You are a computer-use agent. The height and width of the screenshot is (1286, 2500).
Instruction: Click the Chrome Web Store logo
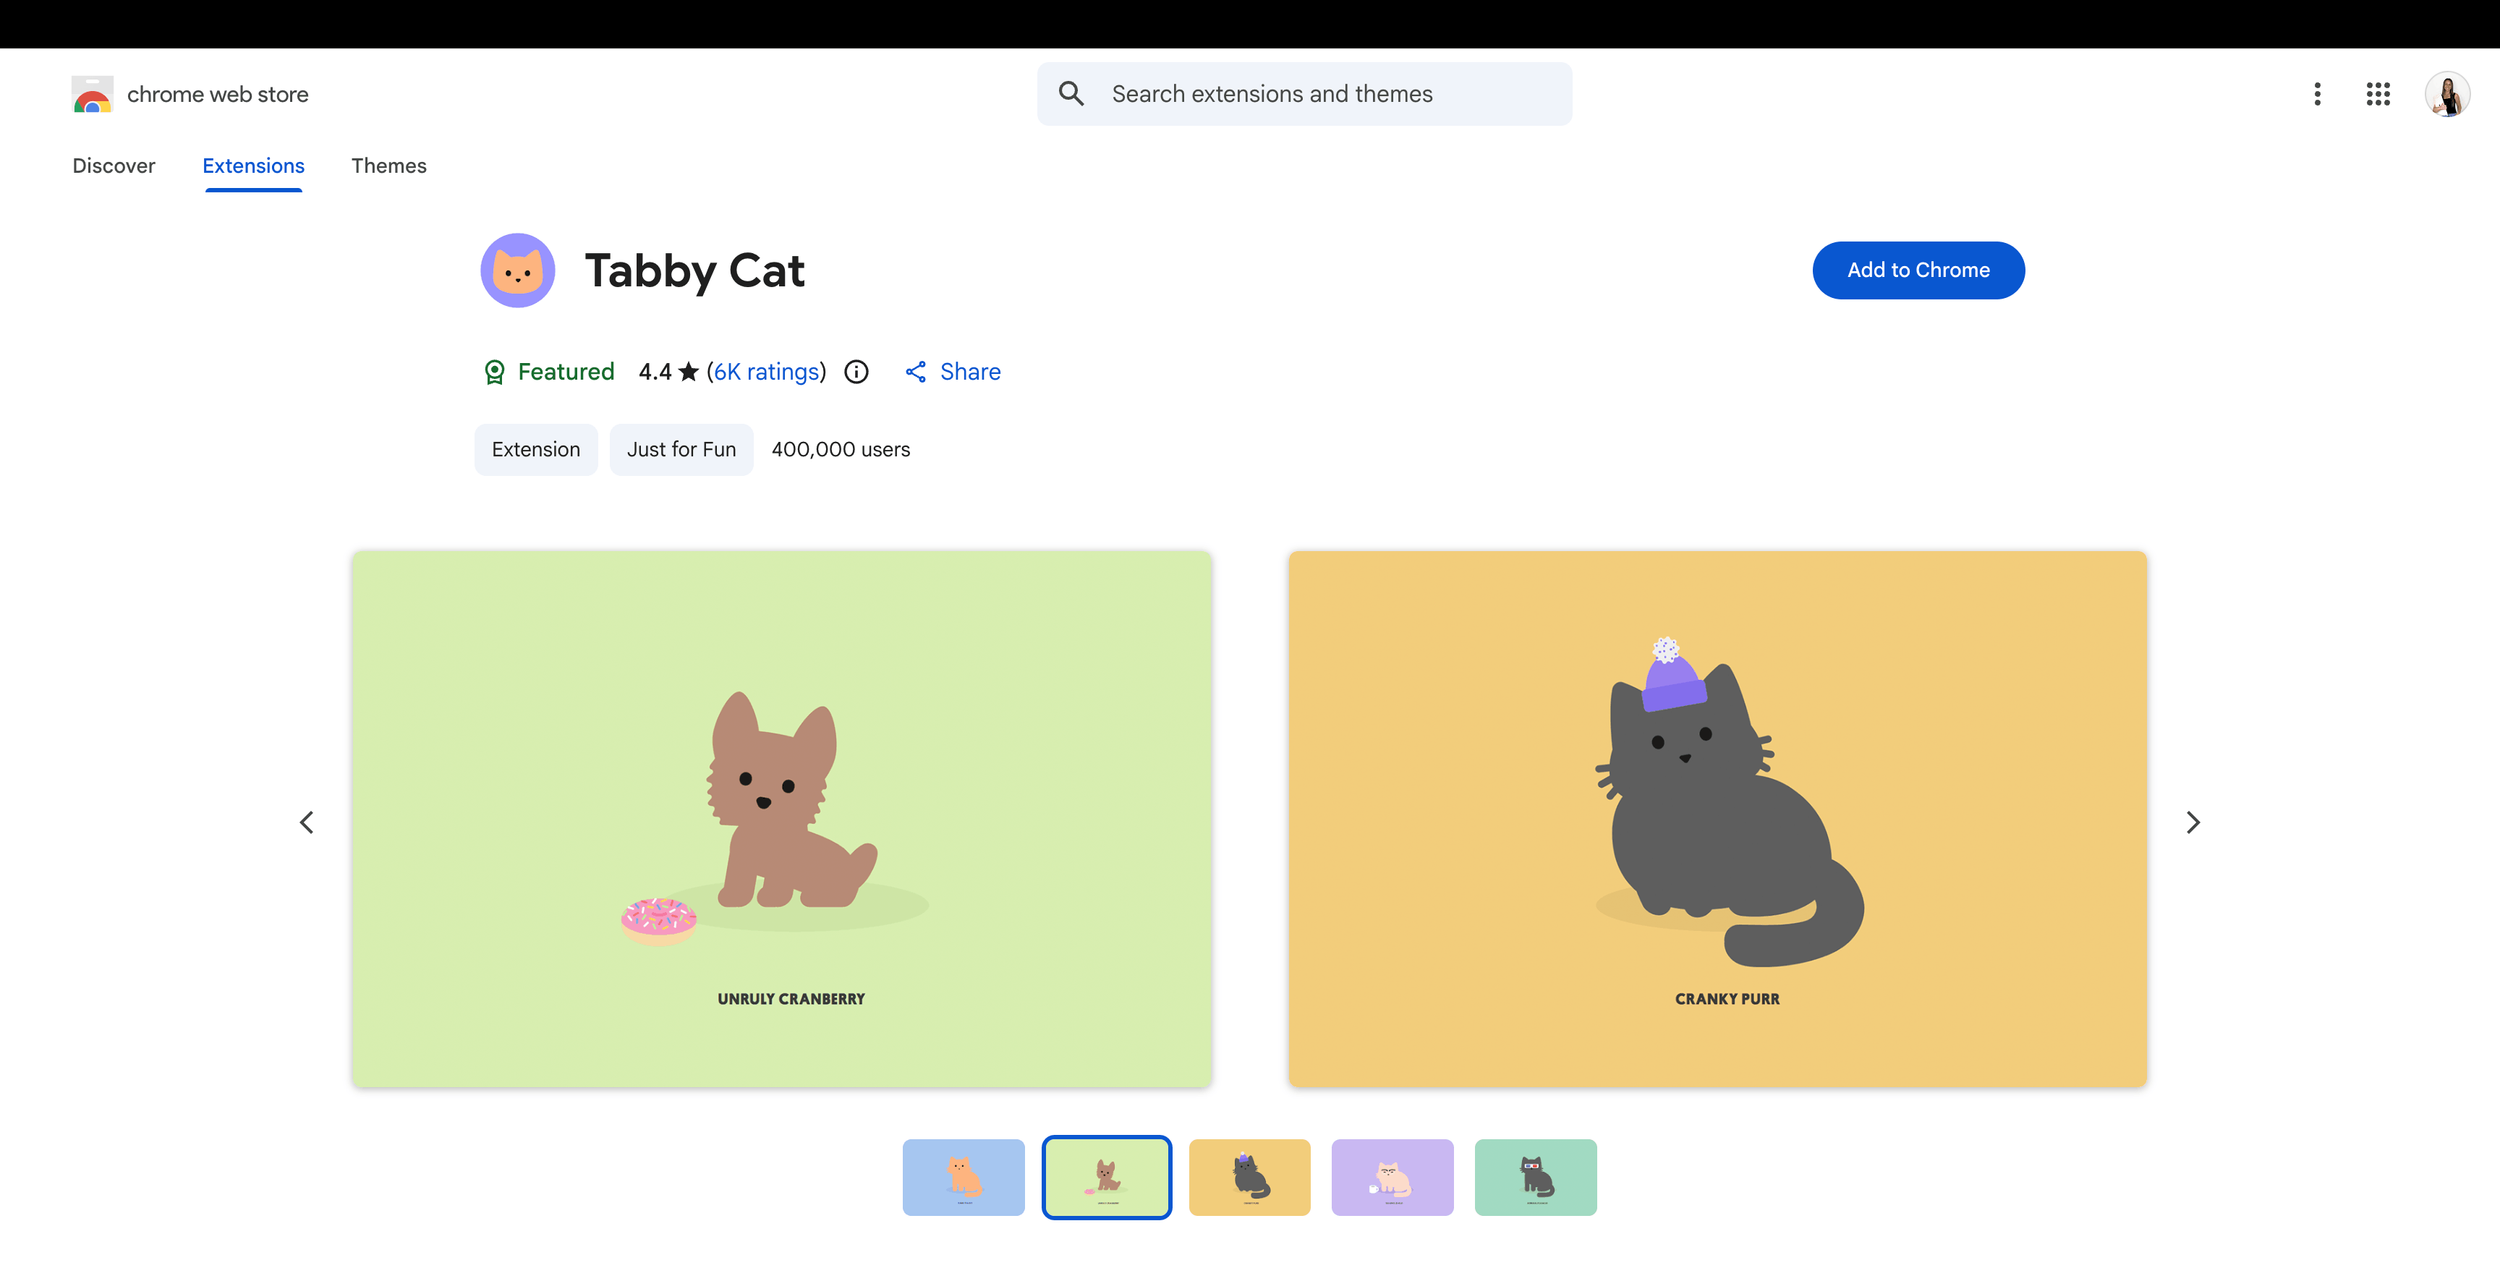point(92,94)
